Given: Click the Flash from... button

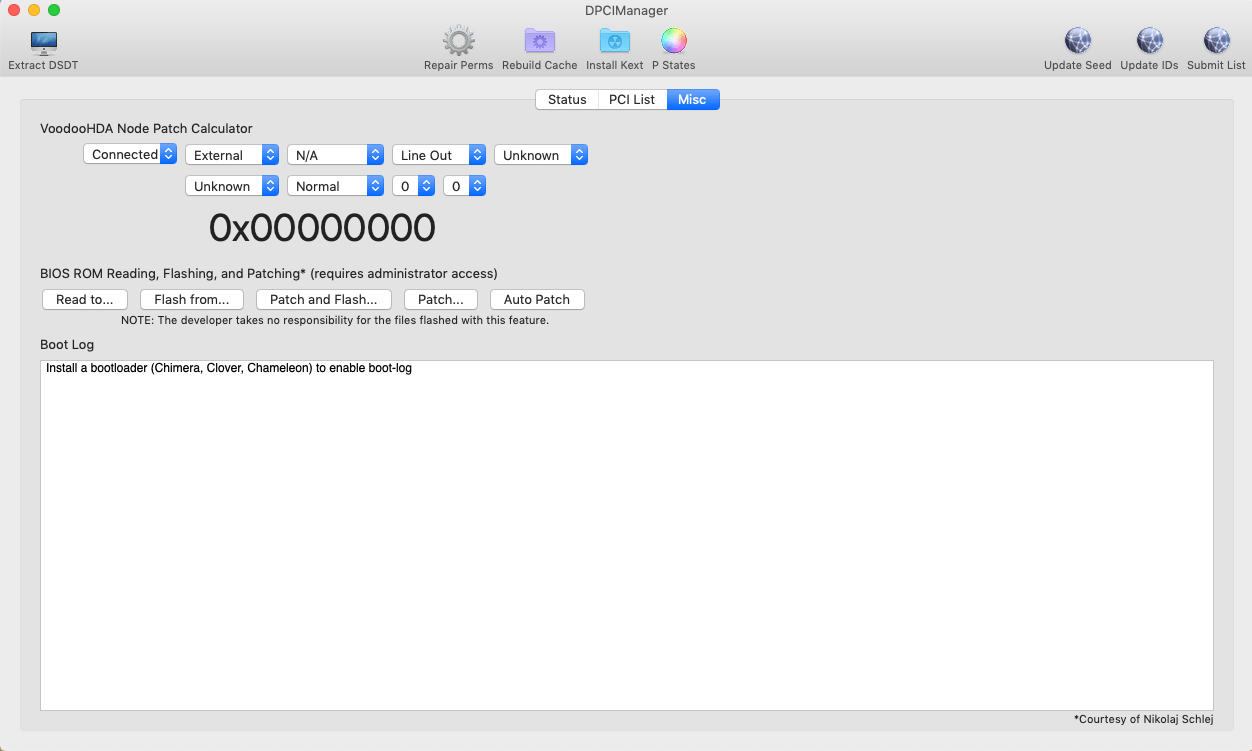Looking at the screenshot, I should 192,299.
